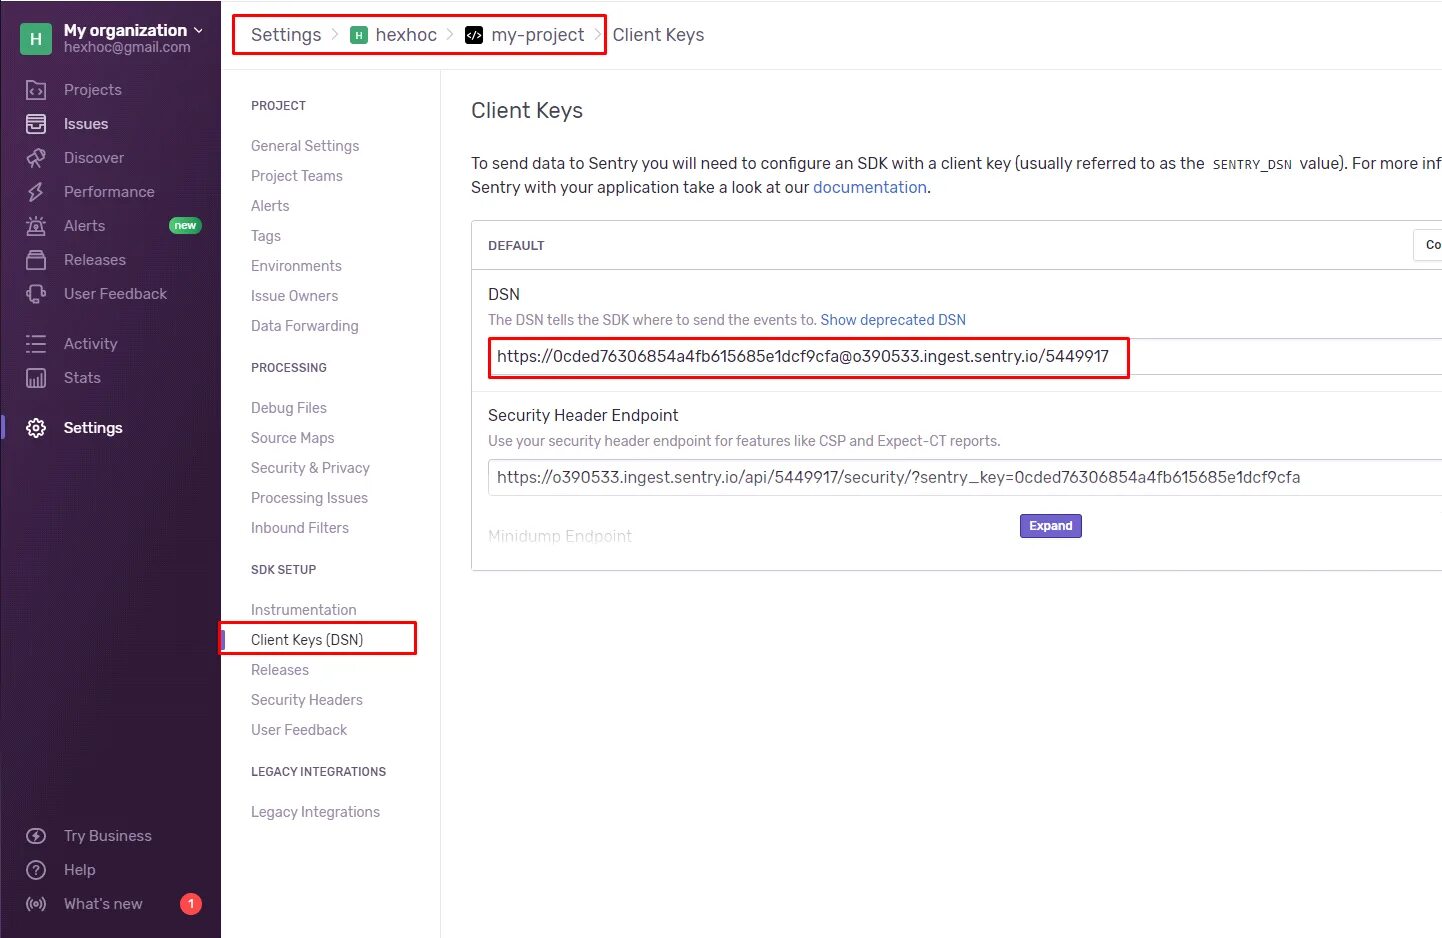Click the Try Business lightning icon

tap(36, 836)
